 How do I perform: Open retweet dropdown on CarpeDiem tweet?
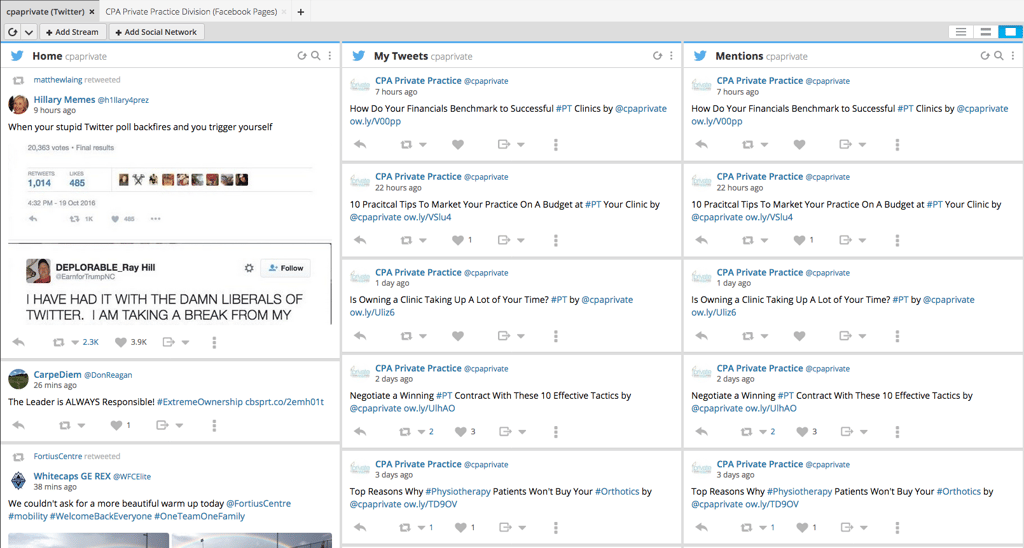pyautogui.click(x=81, y=426)
